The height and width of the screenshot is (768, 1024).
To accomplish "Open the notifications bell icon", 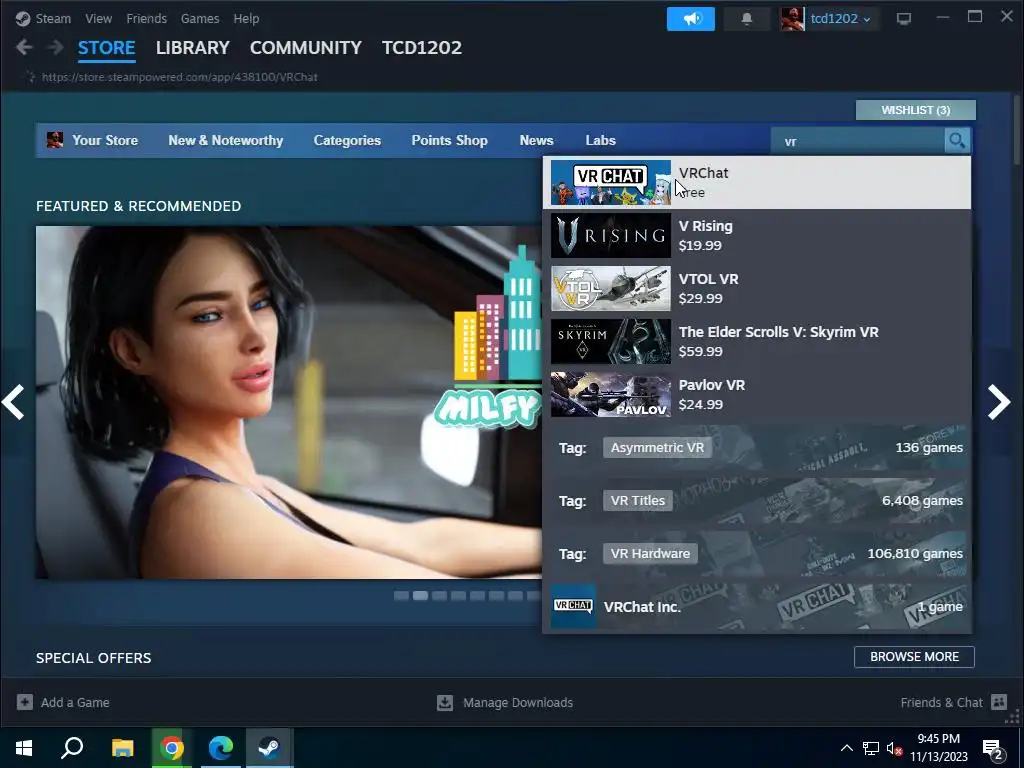I will coord(746,19).
